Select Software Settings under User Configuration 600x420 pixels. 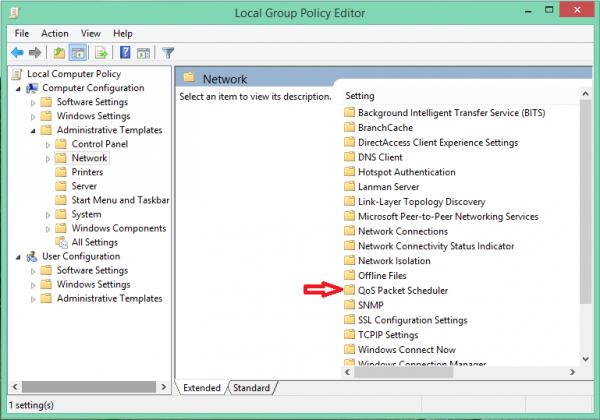click(92, 270)
